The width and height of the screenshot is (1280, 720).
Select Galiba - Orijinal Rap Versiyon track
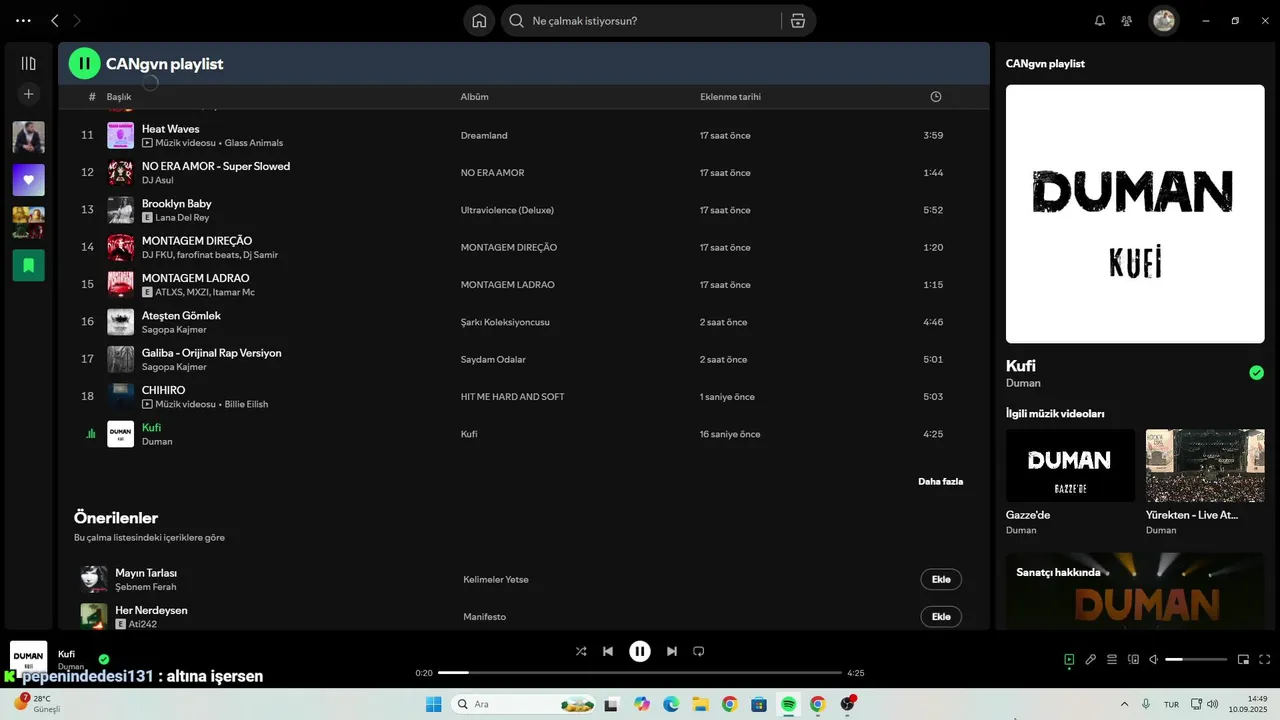(x=212, y=353)
